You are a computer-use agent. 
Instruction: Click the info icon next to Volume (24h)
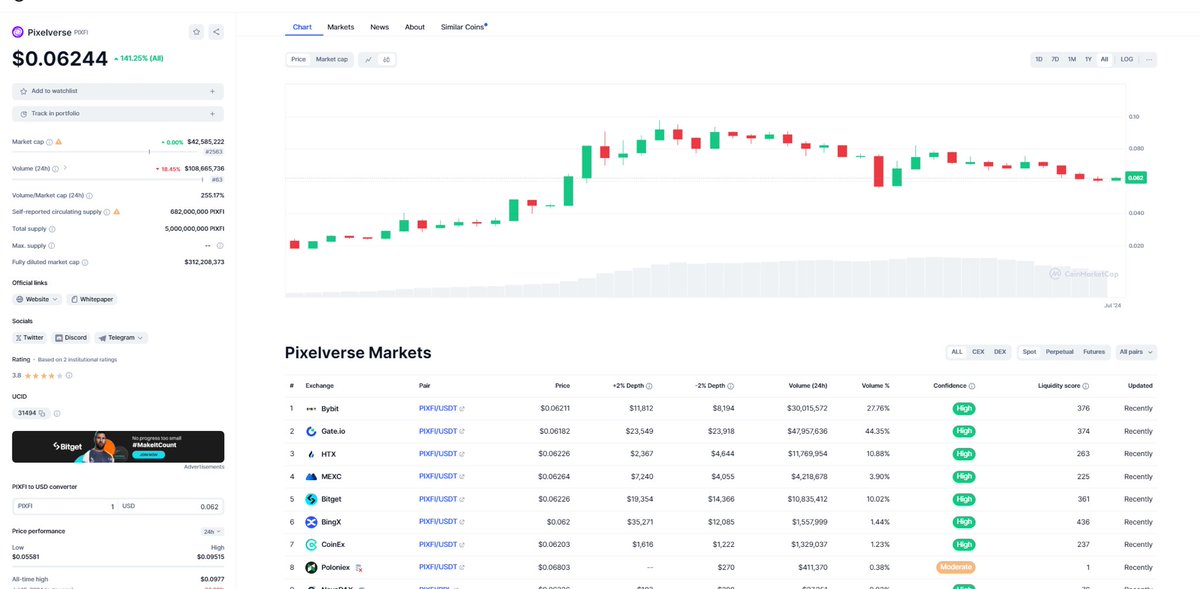(x=54, y=169)
